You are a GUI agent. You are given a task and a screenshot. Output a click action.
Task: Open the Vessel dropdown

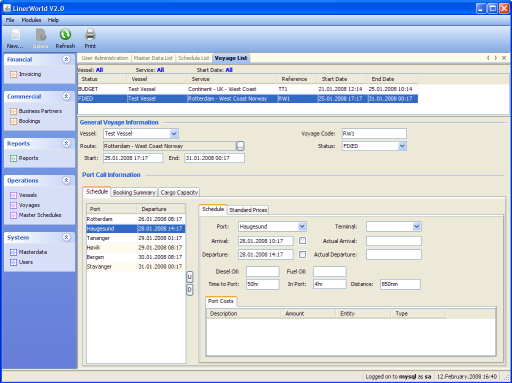click(x=174, y=134)
